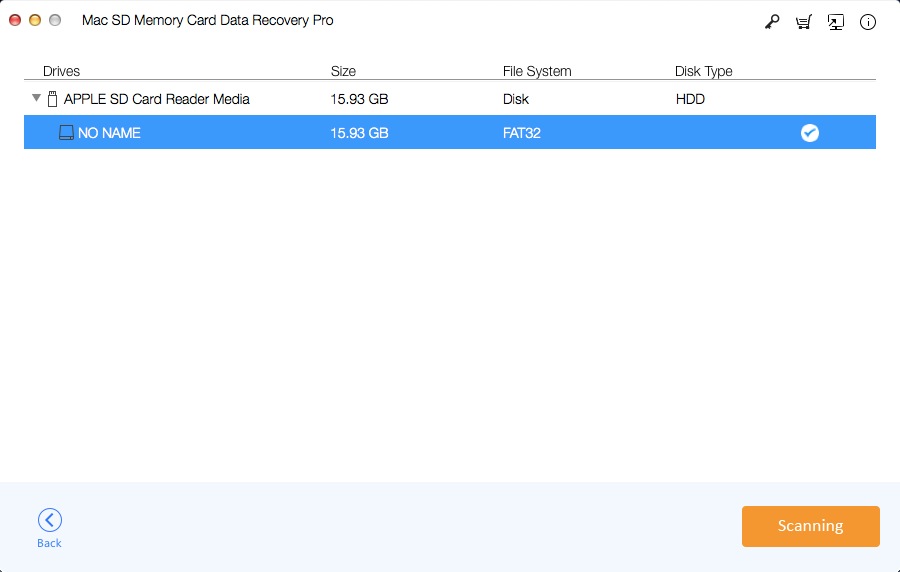Click the drive icon beside NO NAME
This screenshot has height=572, width=900.
[x=66, y=132]
